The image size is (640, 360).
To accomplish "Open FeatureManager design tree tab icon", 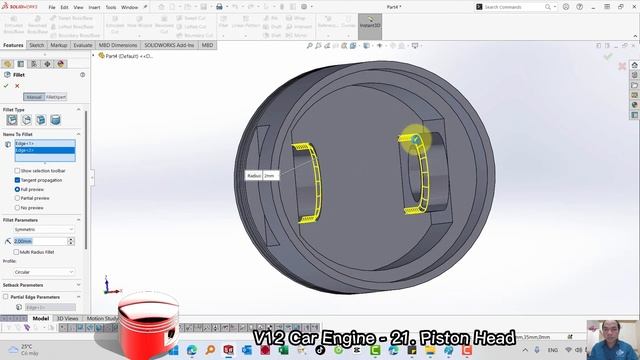I will tap(7, 64).
